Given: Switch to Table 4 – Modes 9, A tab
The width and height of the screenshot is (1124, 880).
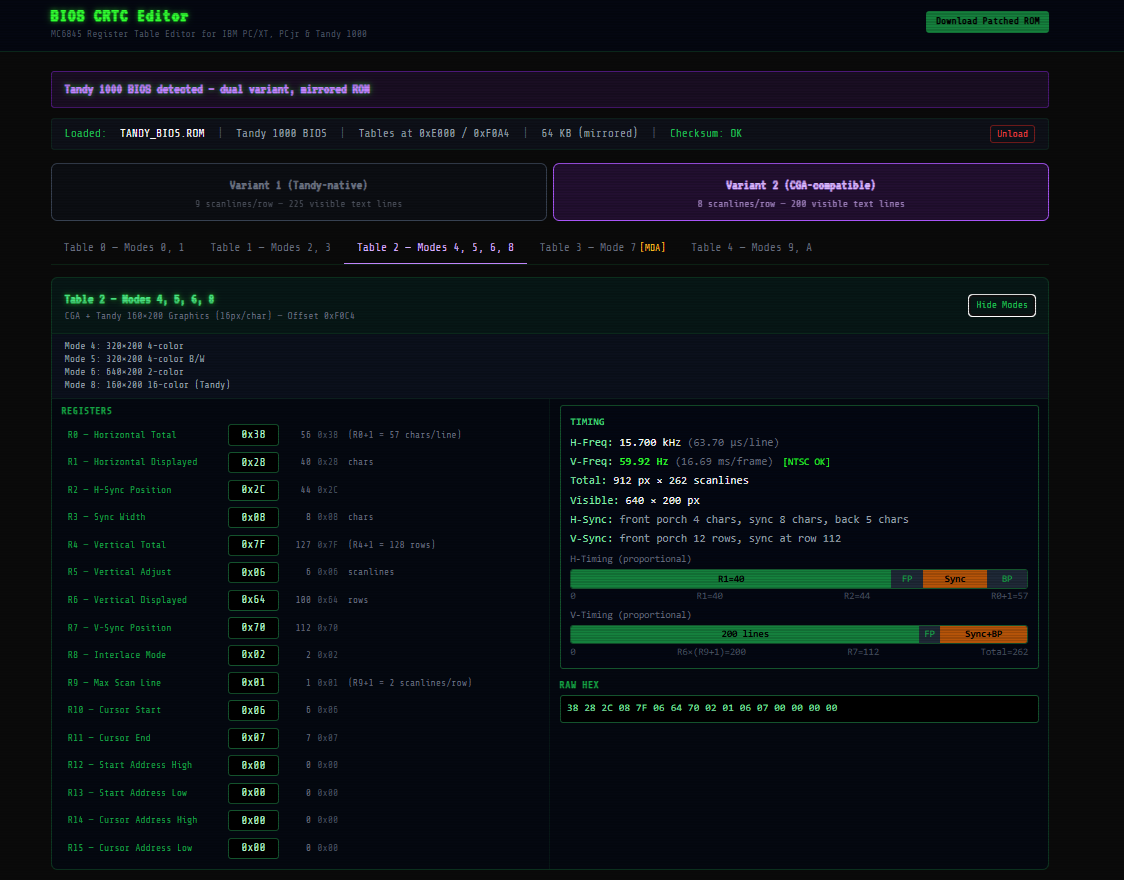Looking at the screenshot, I should coord(751,247).
